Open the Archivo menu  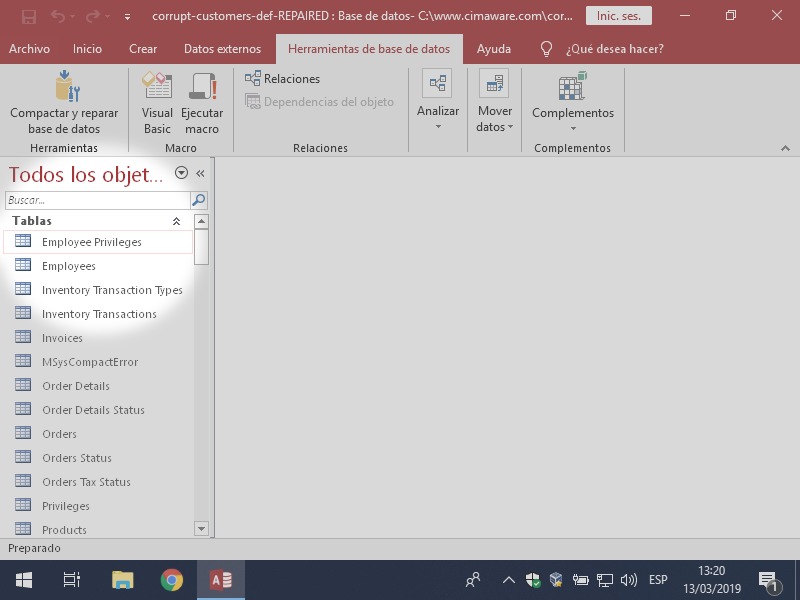pos(29,49)
